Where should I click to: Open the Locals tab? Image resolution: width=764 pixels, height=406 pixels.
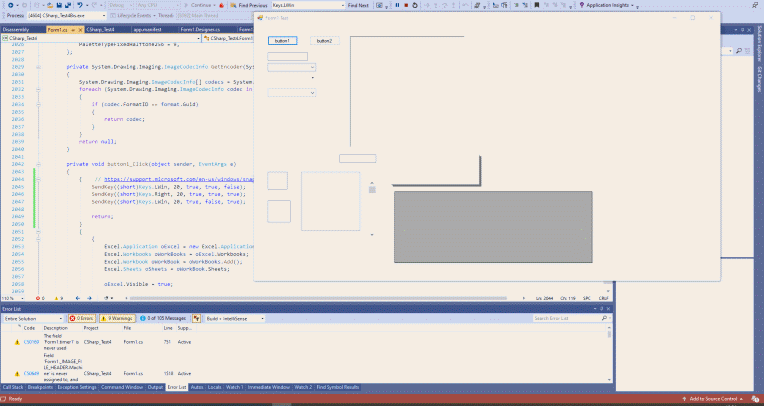click(214, 387)
